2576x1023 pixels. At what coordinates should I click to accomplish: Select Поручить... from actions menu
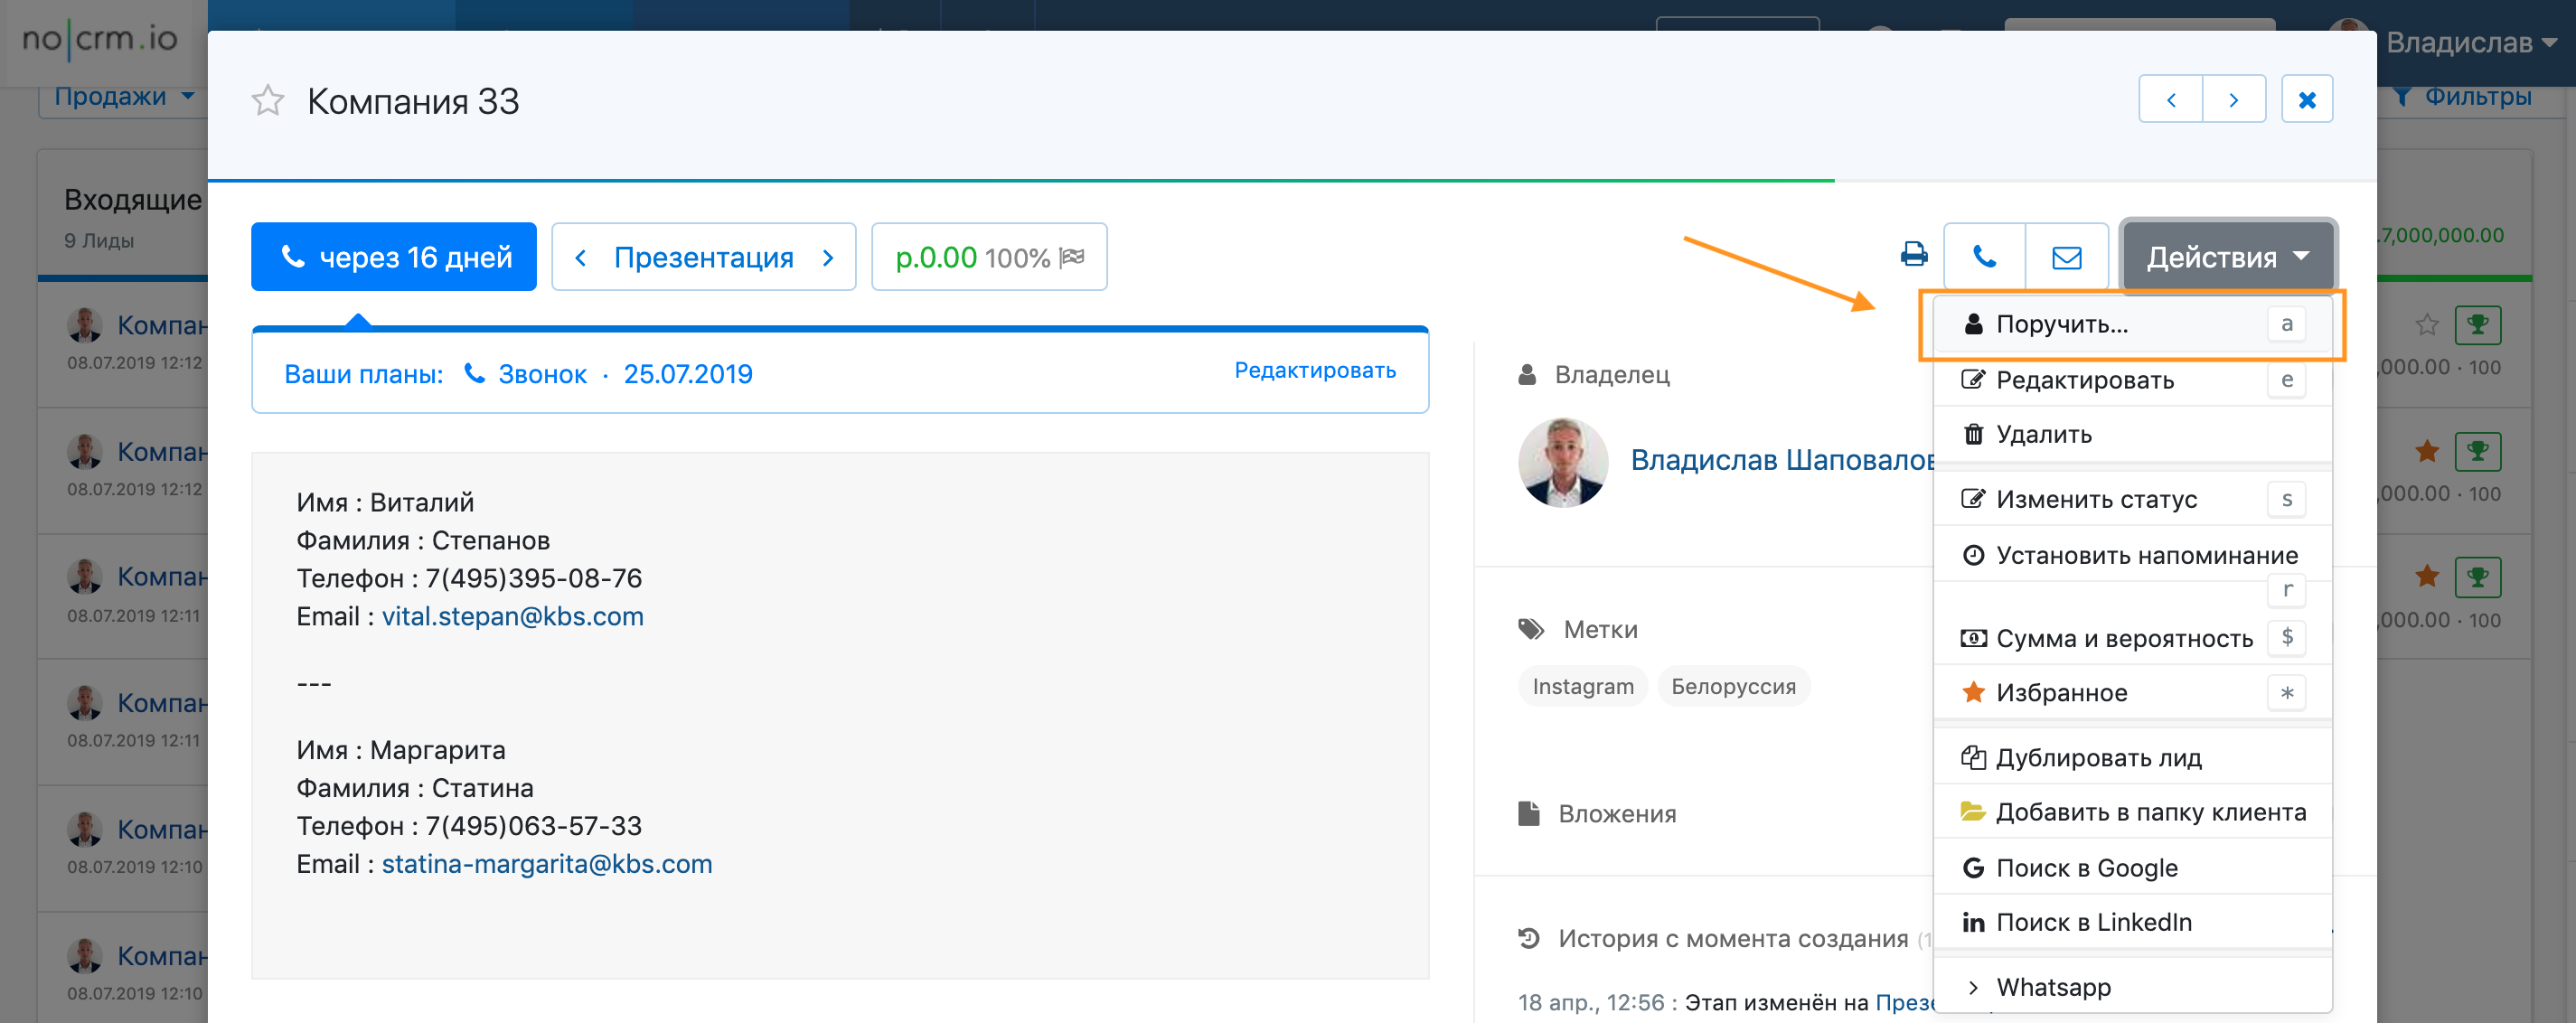click(x=2061, y=325)
